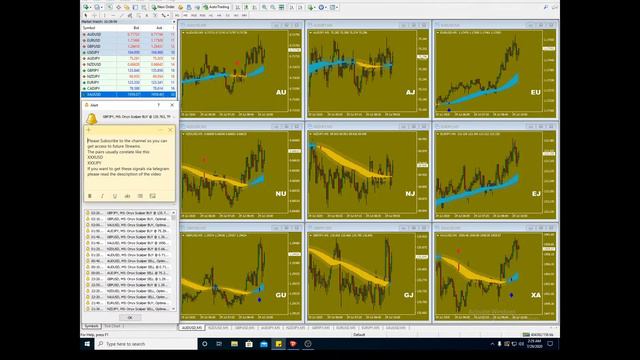Toggle the AutoTrading button
Image resolution: width=640 pixels, height=360 pixels.
point(216,7)
